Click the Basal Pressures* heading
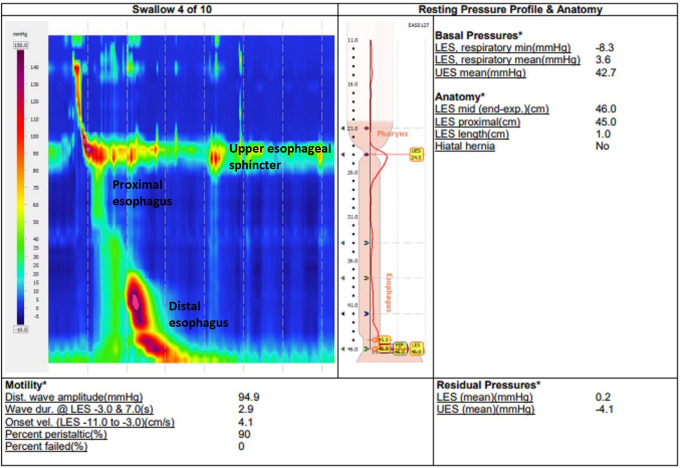This screenshot has width=681, height=468. [479, 35]
